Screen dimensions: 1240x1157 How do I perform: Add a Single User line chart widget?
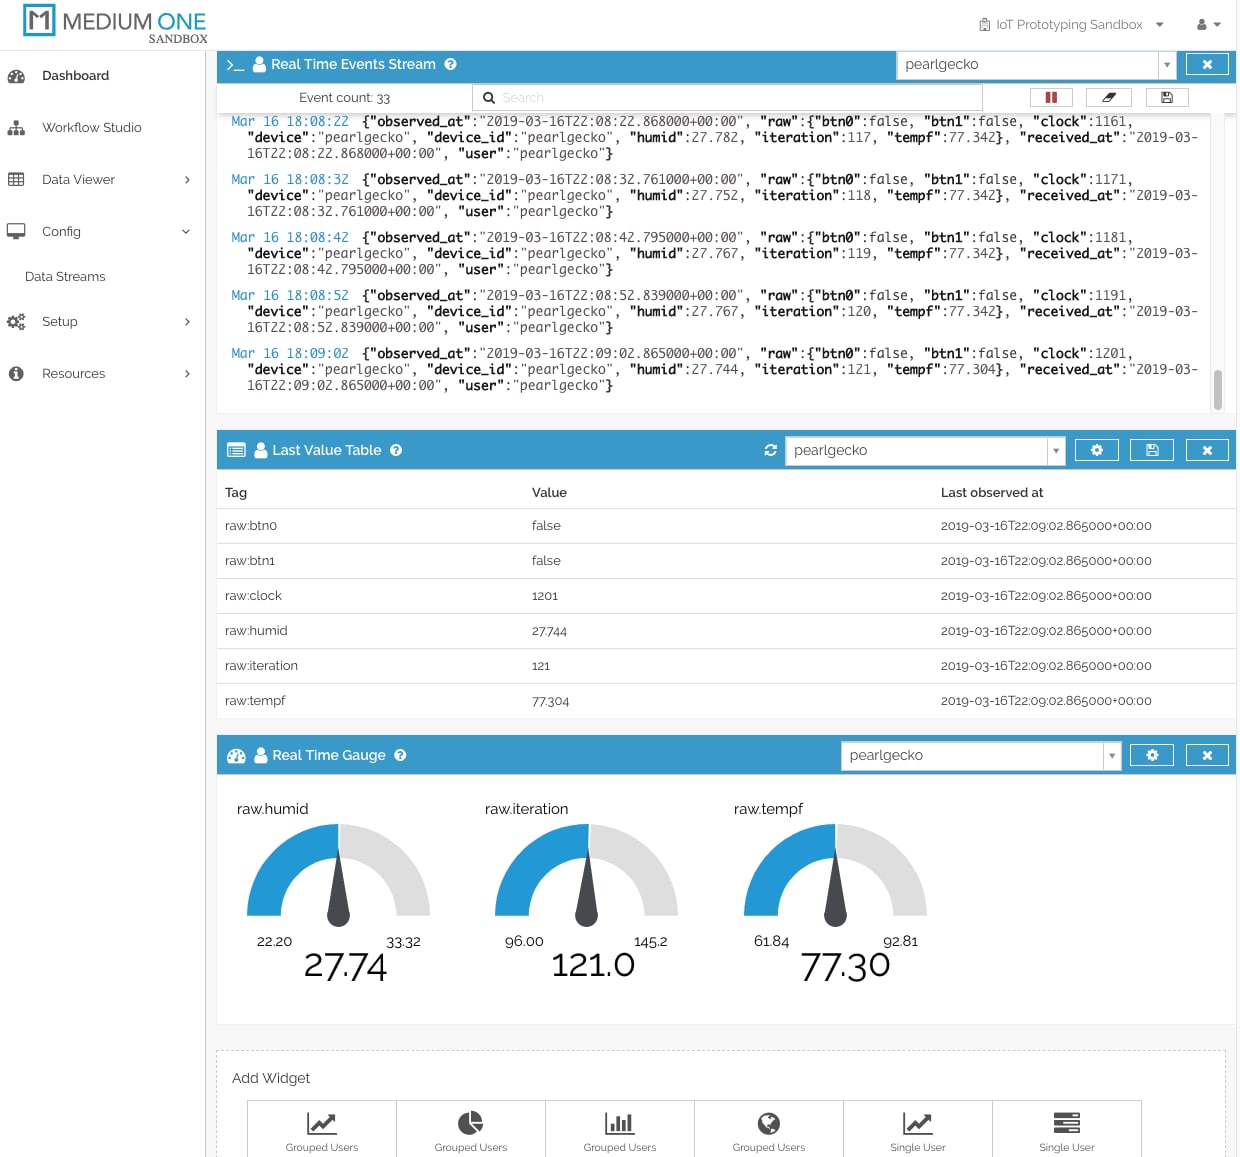click(x=917, y=1128)
